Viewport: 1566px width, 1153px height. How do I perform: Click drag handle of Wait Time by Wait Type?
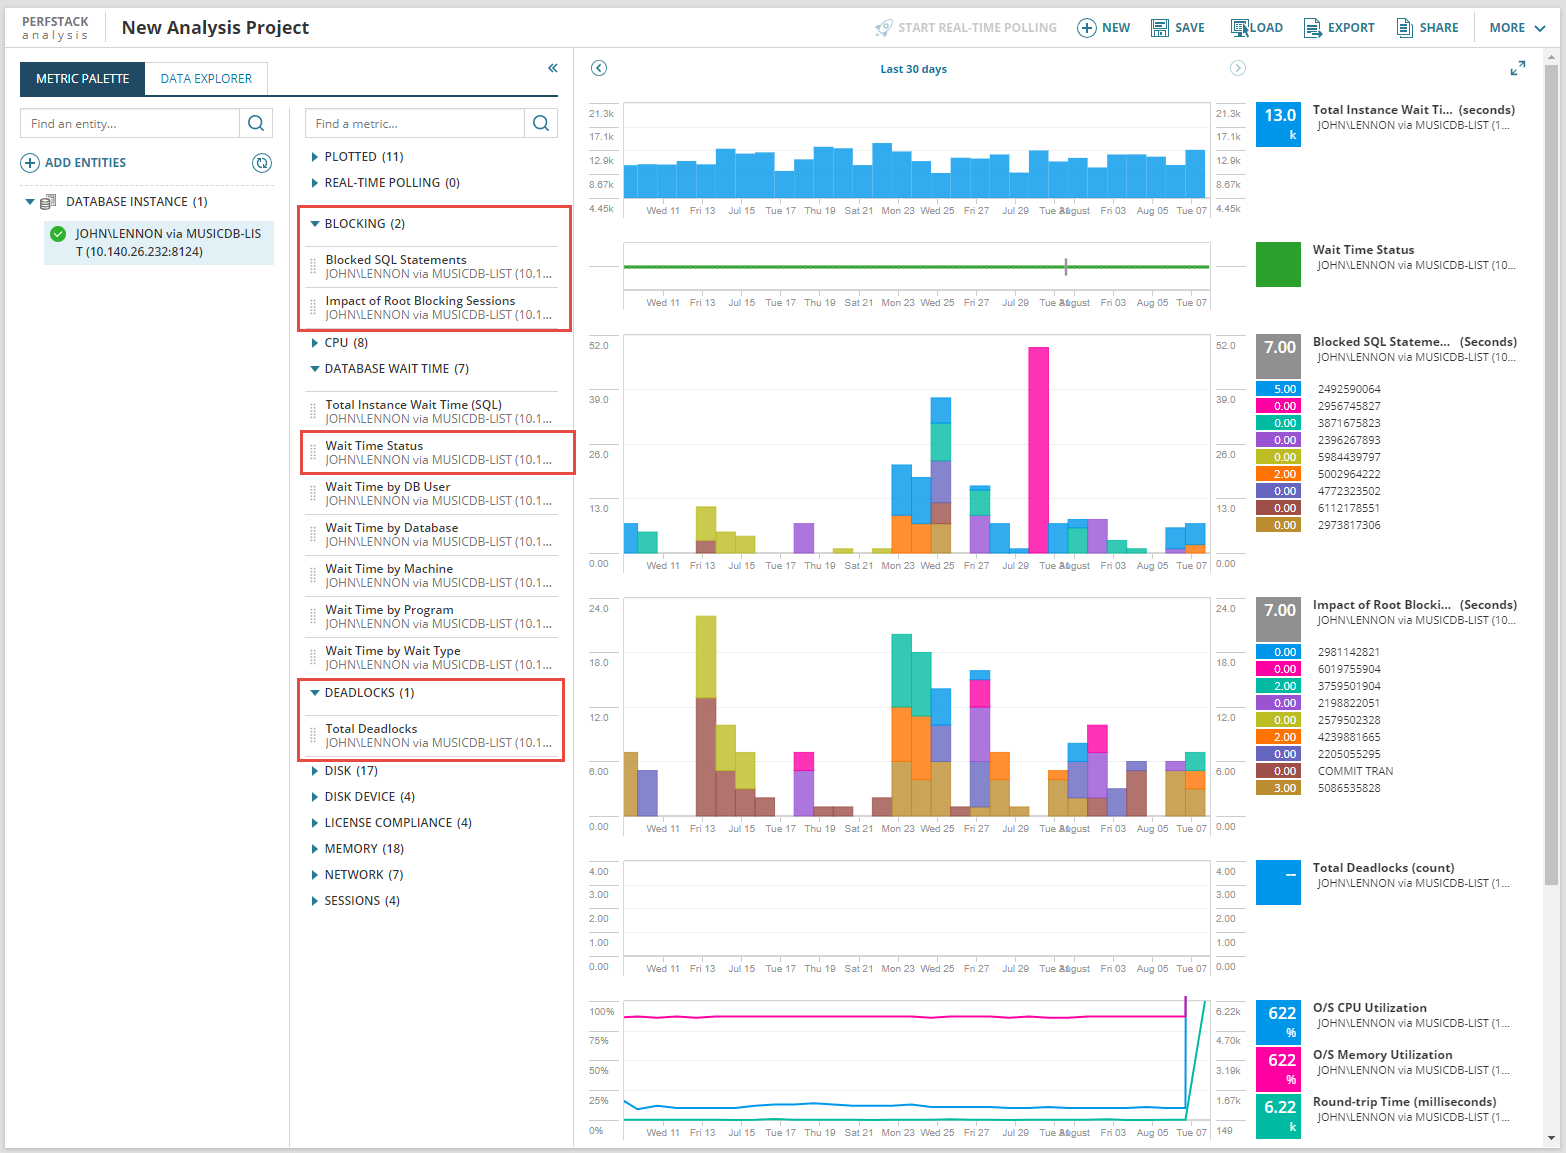coord(313,658)
